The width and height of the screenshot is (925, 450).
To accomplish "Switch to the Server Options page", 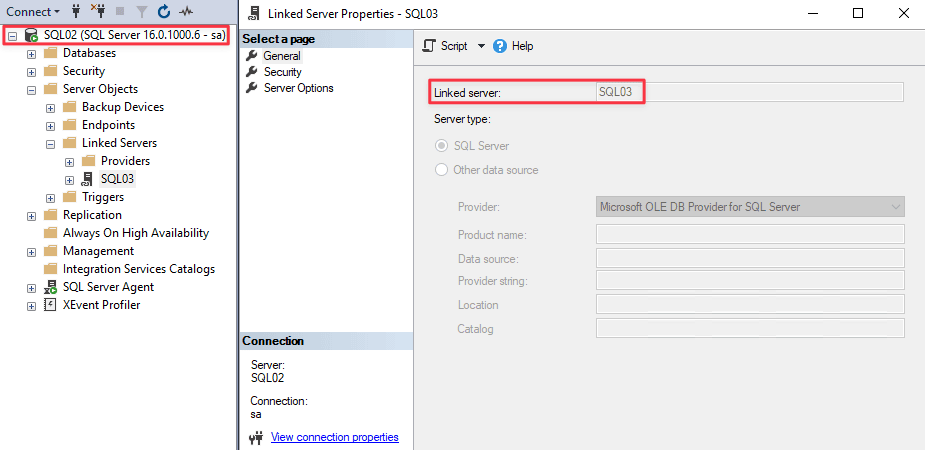I will tap(298, 88).
